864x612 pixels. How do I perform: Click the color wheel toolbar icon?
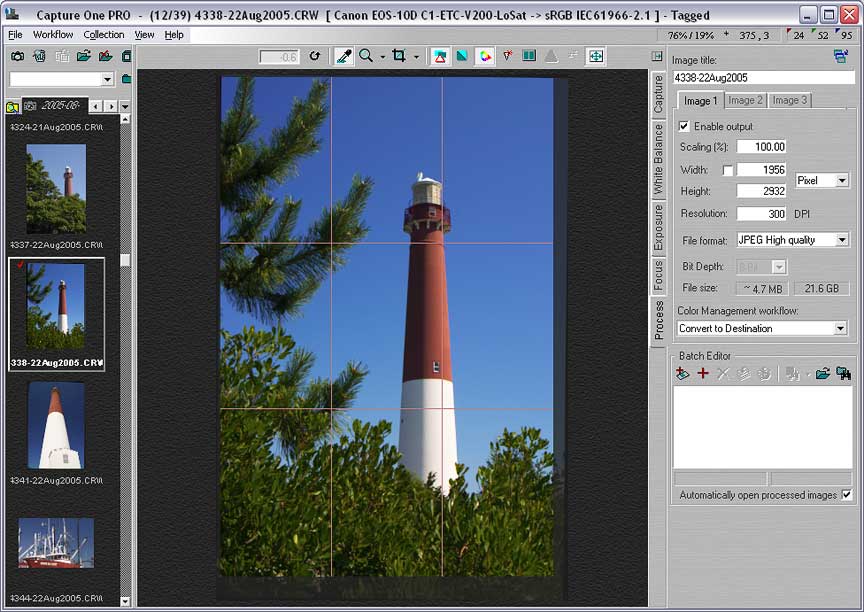click(x=485, y=56)
